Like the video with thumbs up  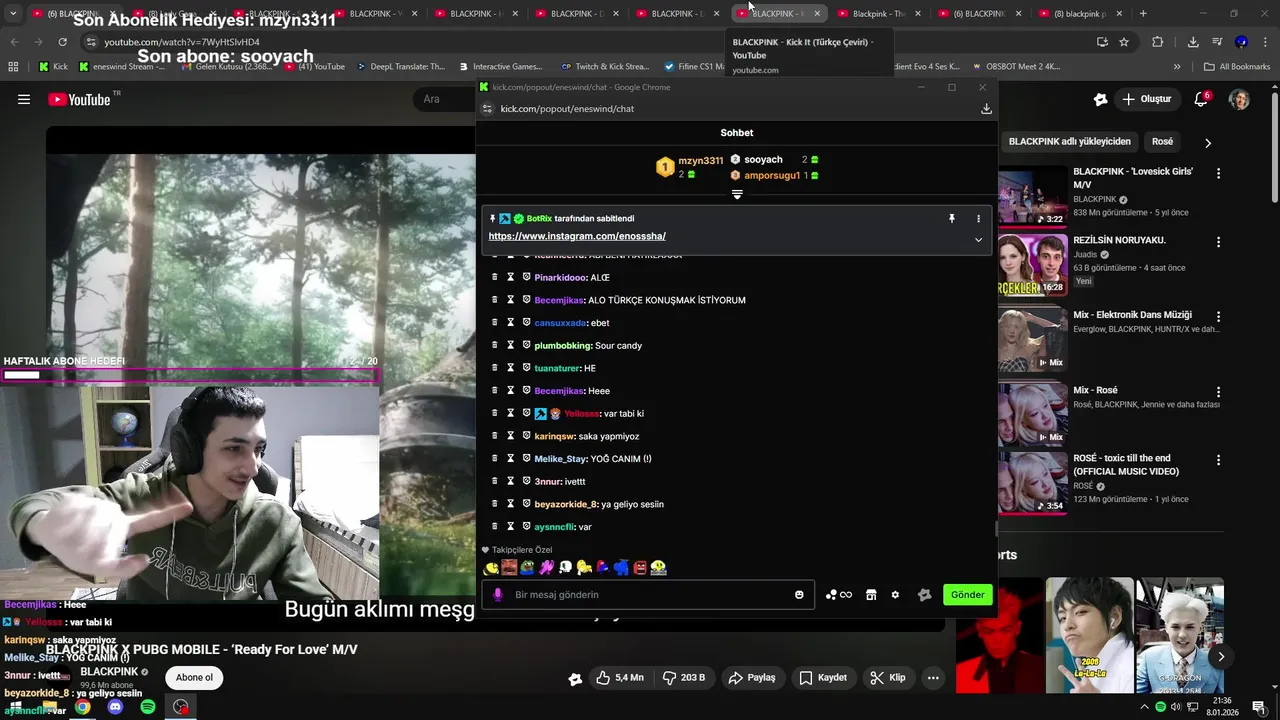pyautogui.click(x=620, y=677)
